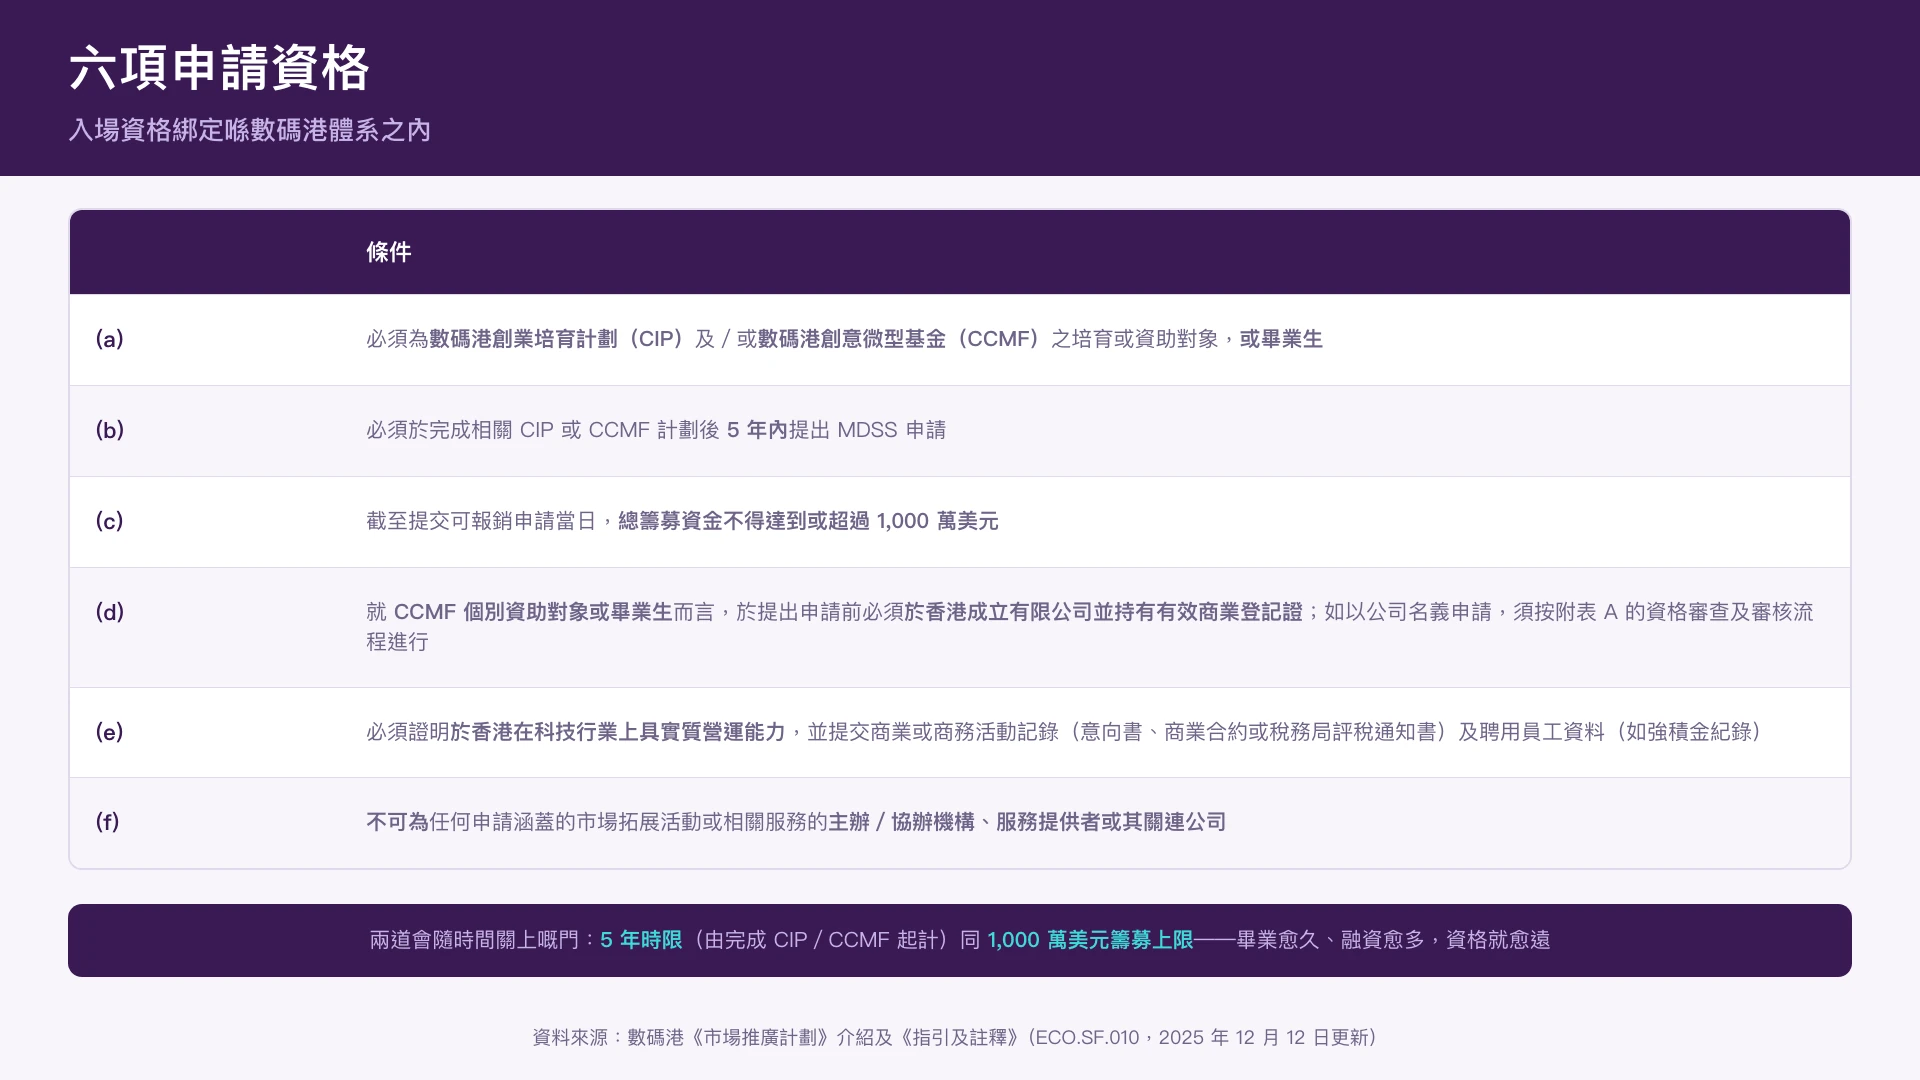1920x1080 pixels.
Task: Select the row label (a)
Action: 110,339
